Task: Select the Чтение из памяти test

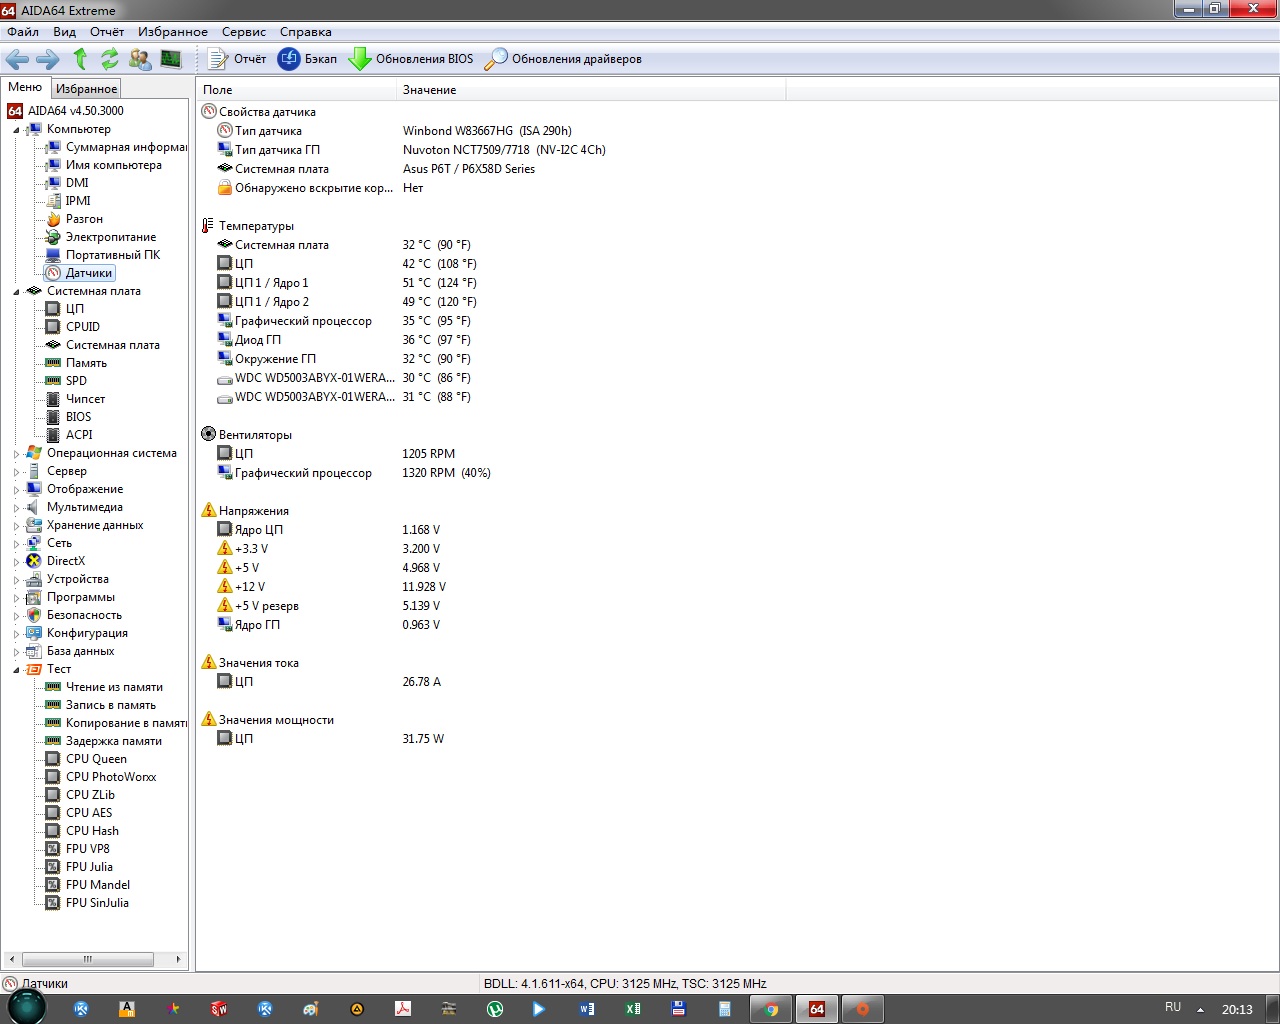Action: [x=114, y=687]
